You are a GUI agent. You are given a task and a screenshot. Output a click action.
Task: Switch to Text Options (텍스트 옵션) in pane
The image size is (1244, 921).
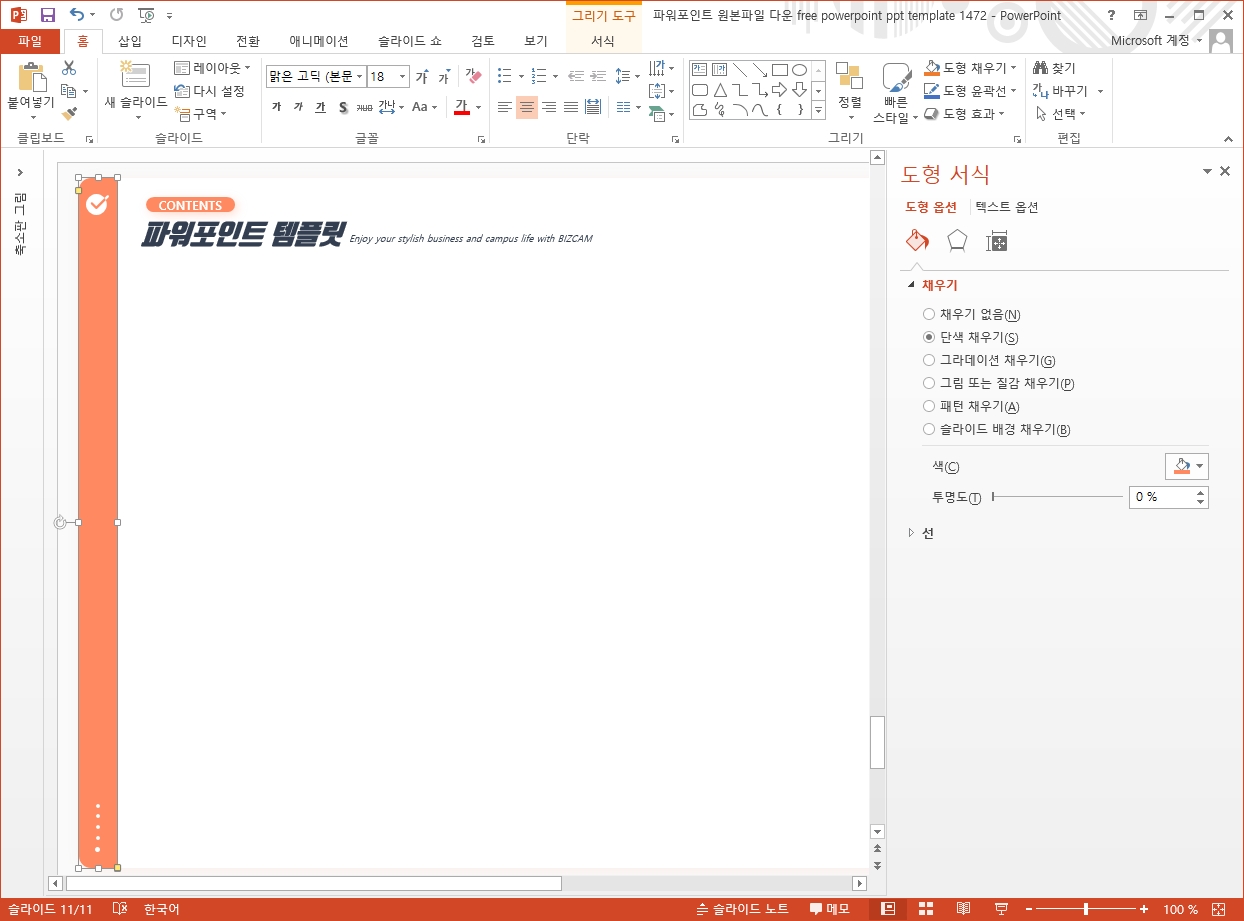(x=1007, y=207)
